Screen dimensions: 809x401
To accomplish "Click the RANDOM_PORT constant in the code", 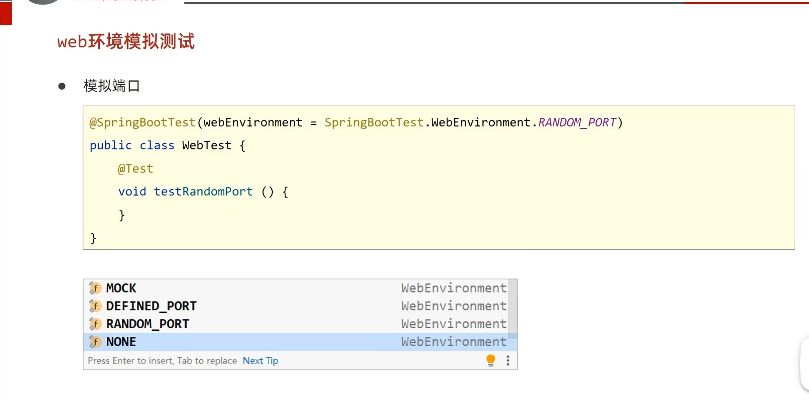I will 577,123.
